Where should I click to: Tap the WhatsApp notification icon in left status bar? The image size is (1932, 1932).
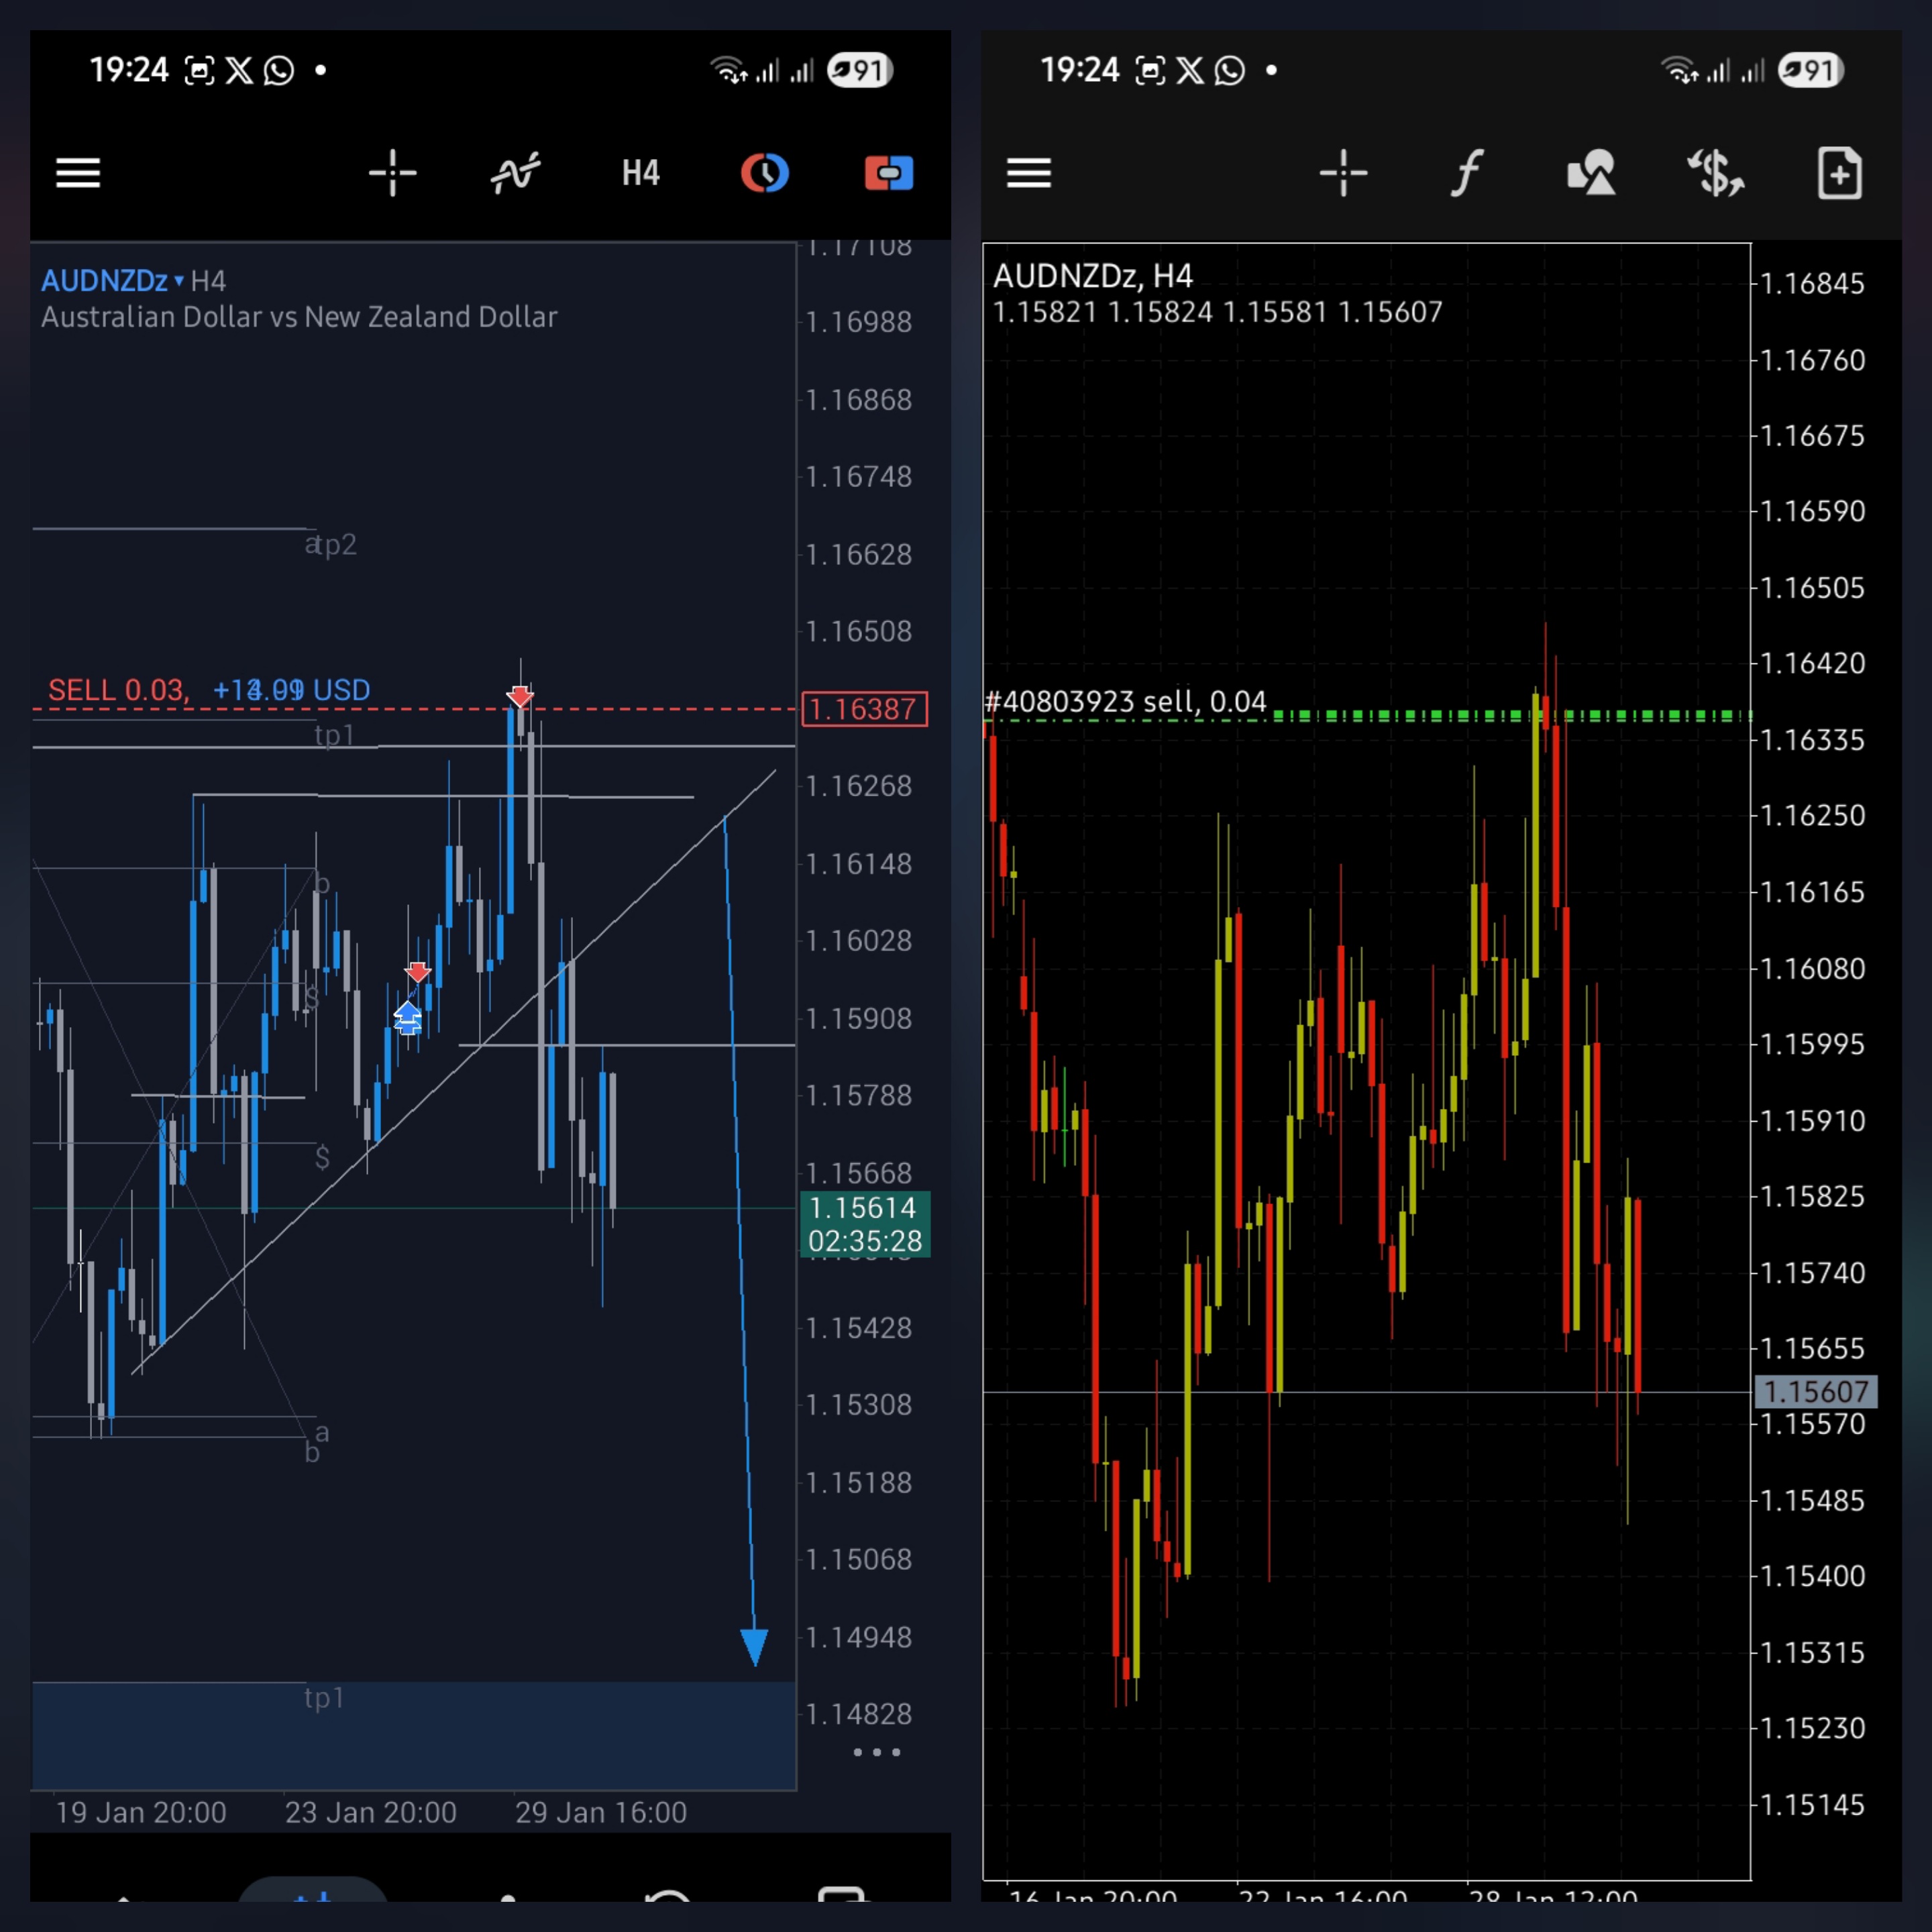pos(279,70)
